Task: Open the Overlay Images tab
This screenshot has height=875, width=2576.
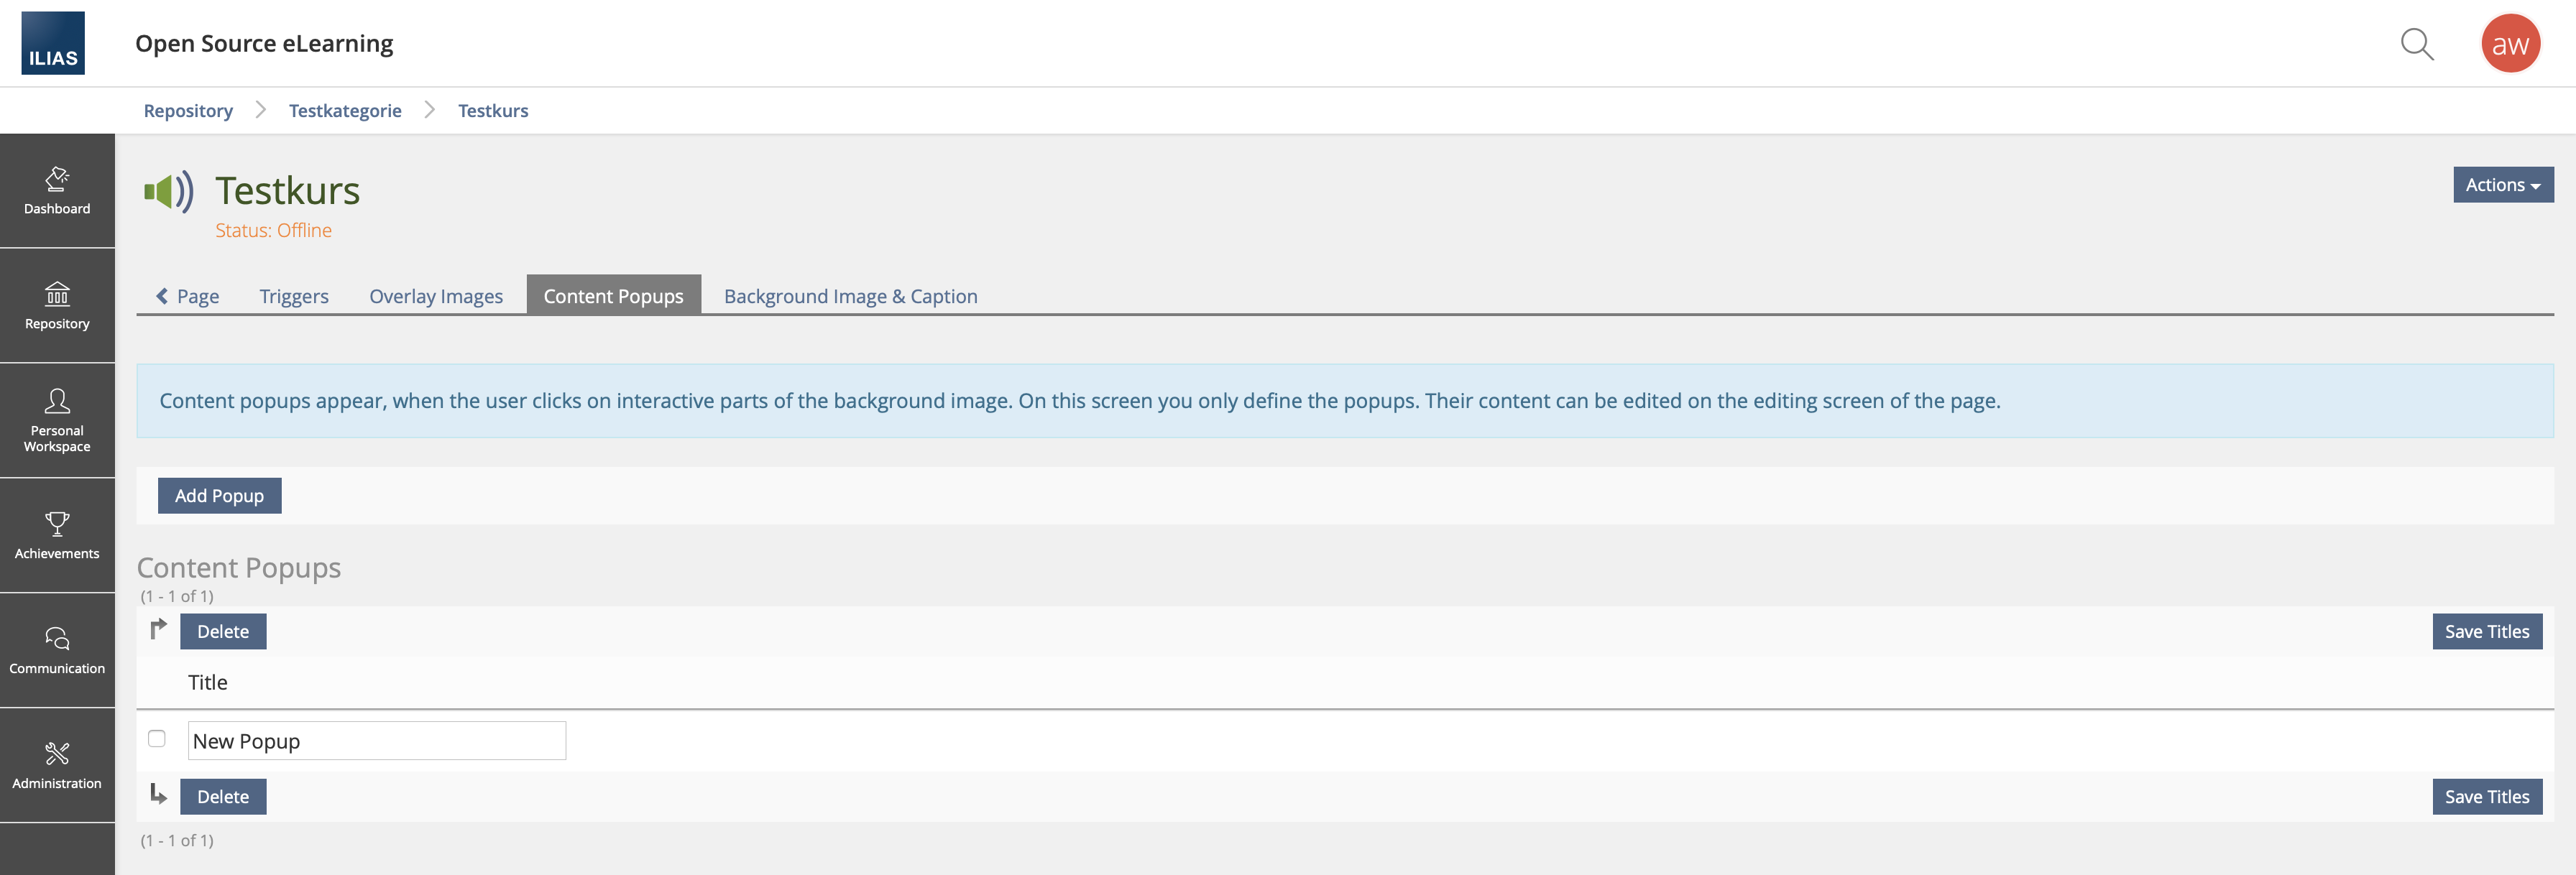Action: coord(436,296)
